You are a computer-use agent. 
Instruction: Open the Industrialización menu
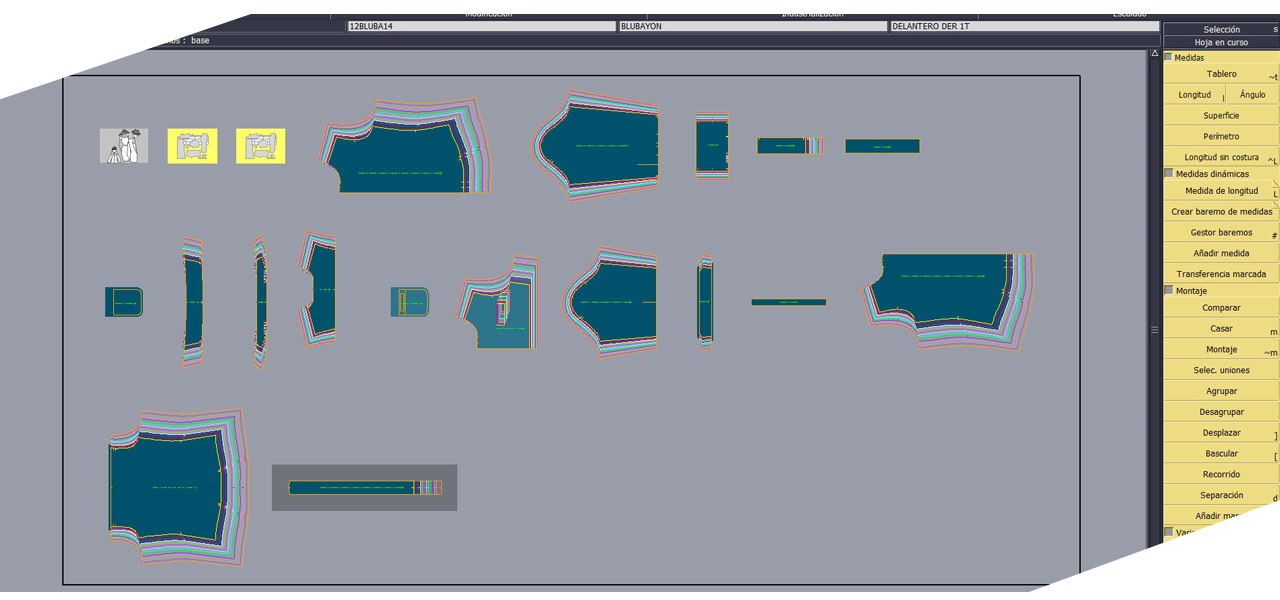click(812, 14)
